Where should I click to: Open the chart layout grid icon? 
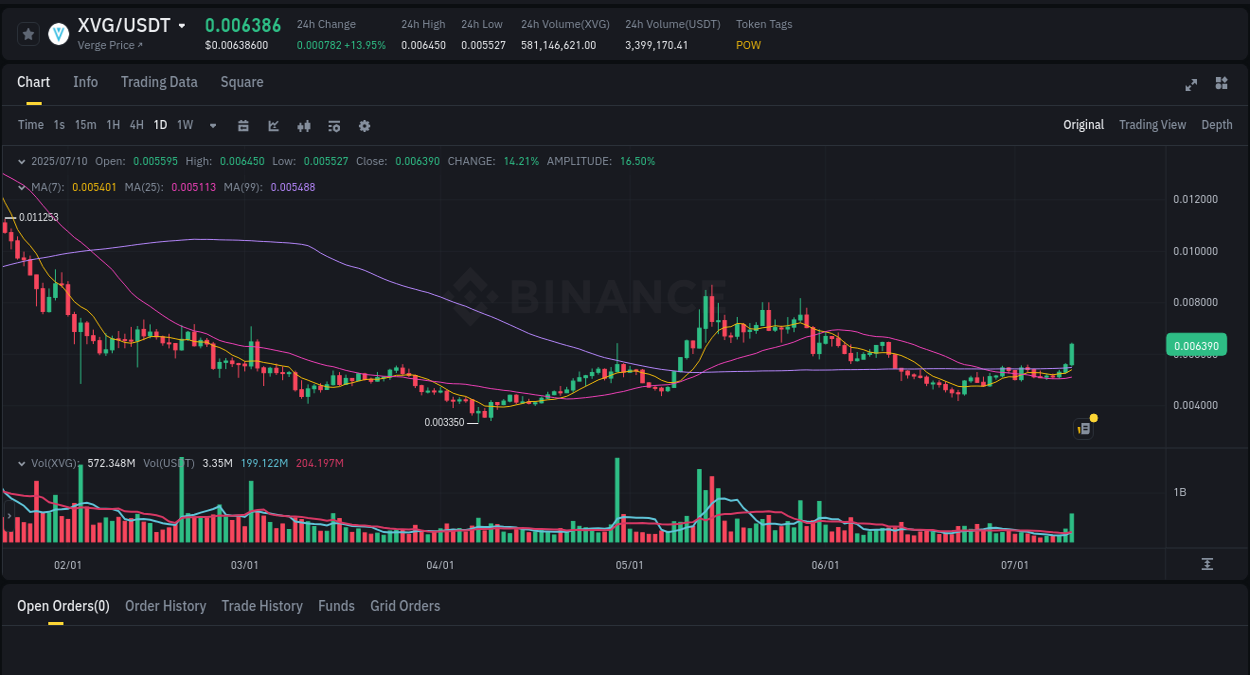(1221, 84)
